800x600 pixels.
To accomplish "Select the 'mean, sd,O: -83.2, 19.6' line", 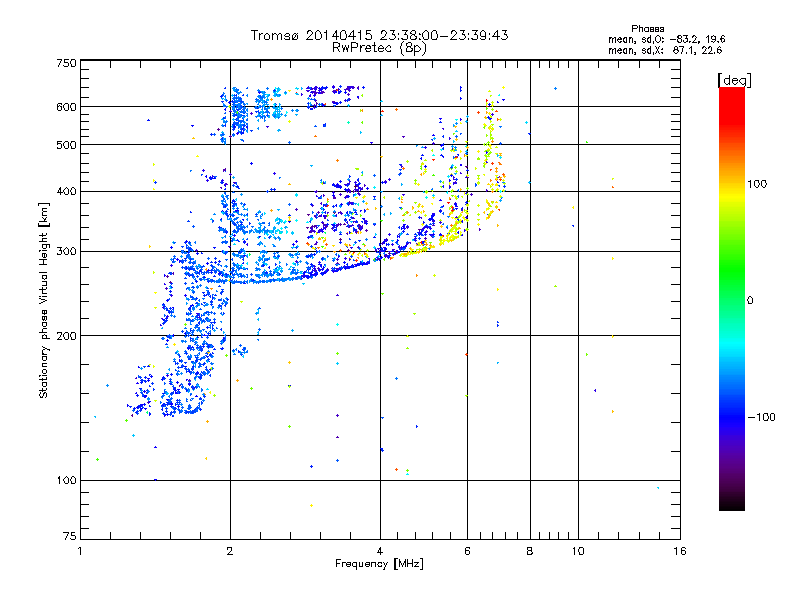I will click(666, 39).
